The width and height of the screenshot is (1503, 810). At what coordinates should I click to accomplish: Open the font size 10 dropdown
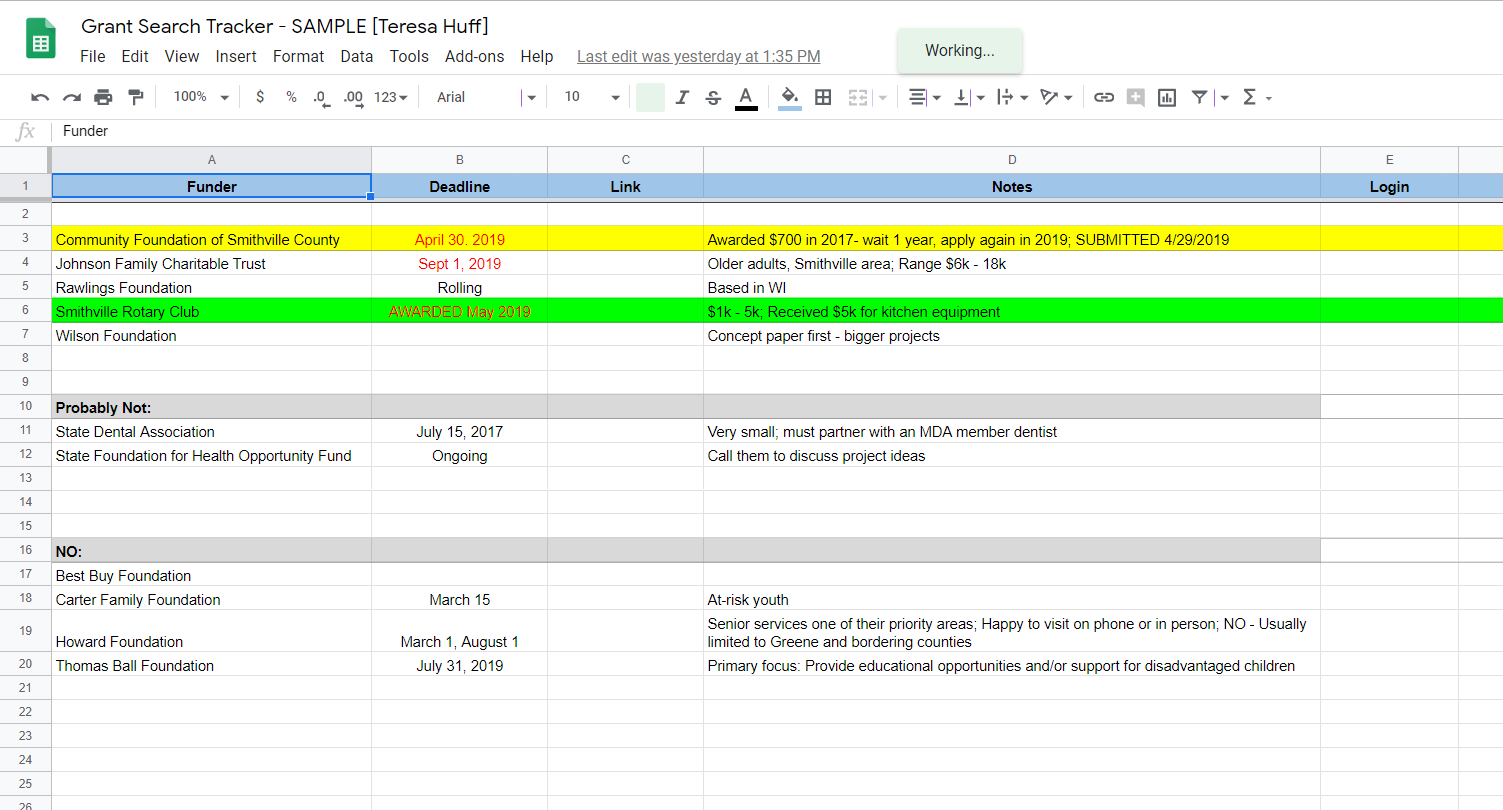click(592, 97)
